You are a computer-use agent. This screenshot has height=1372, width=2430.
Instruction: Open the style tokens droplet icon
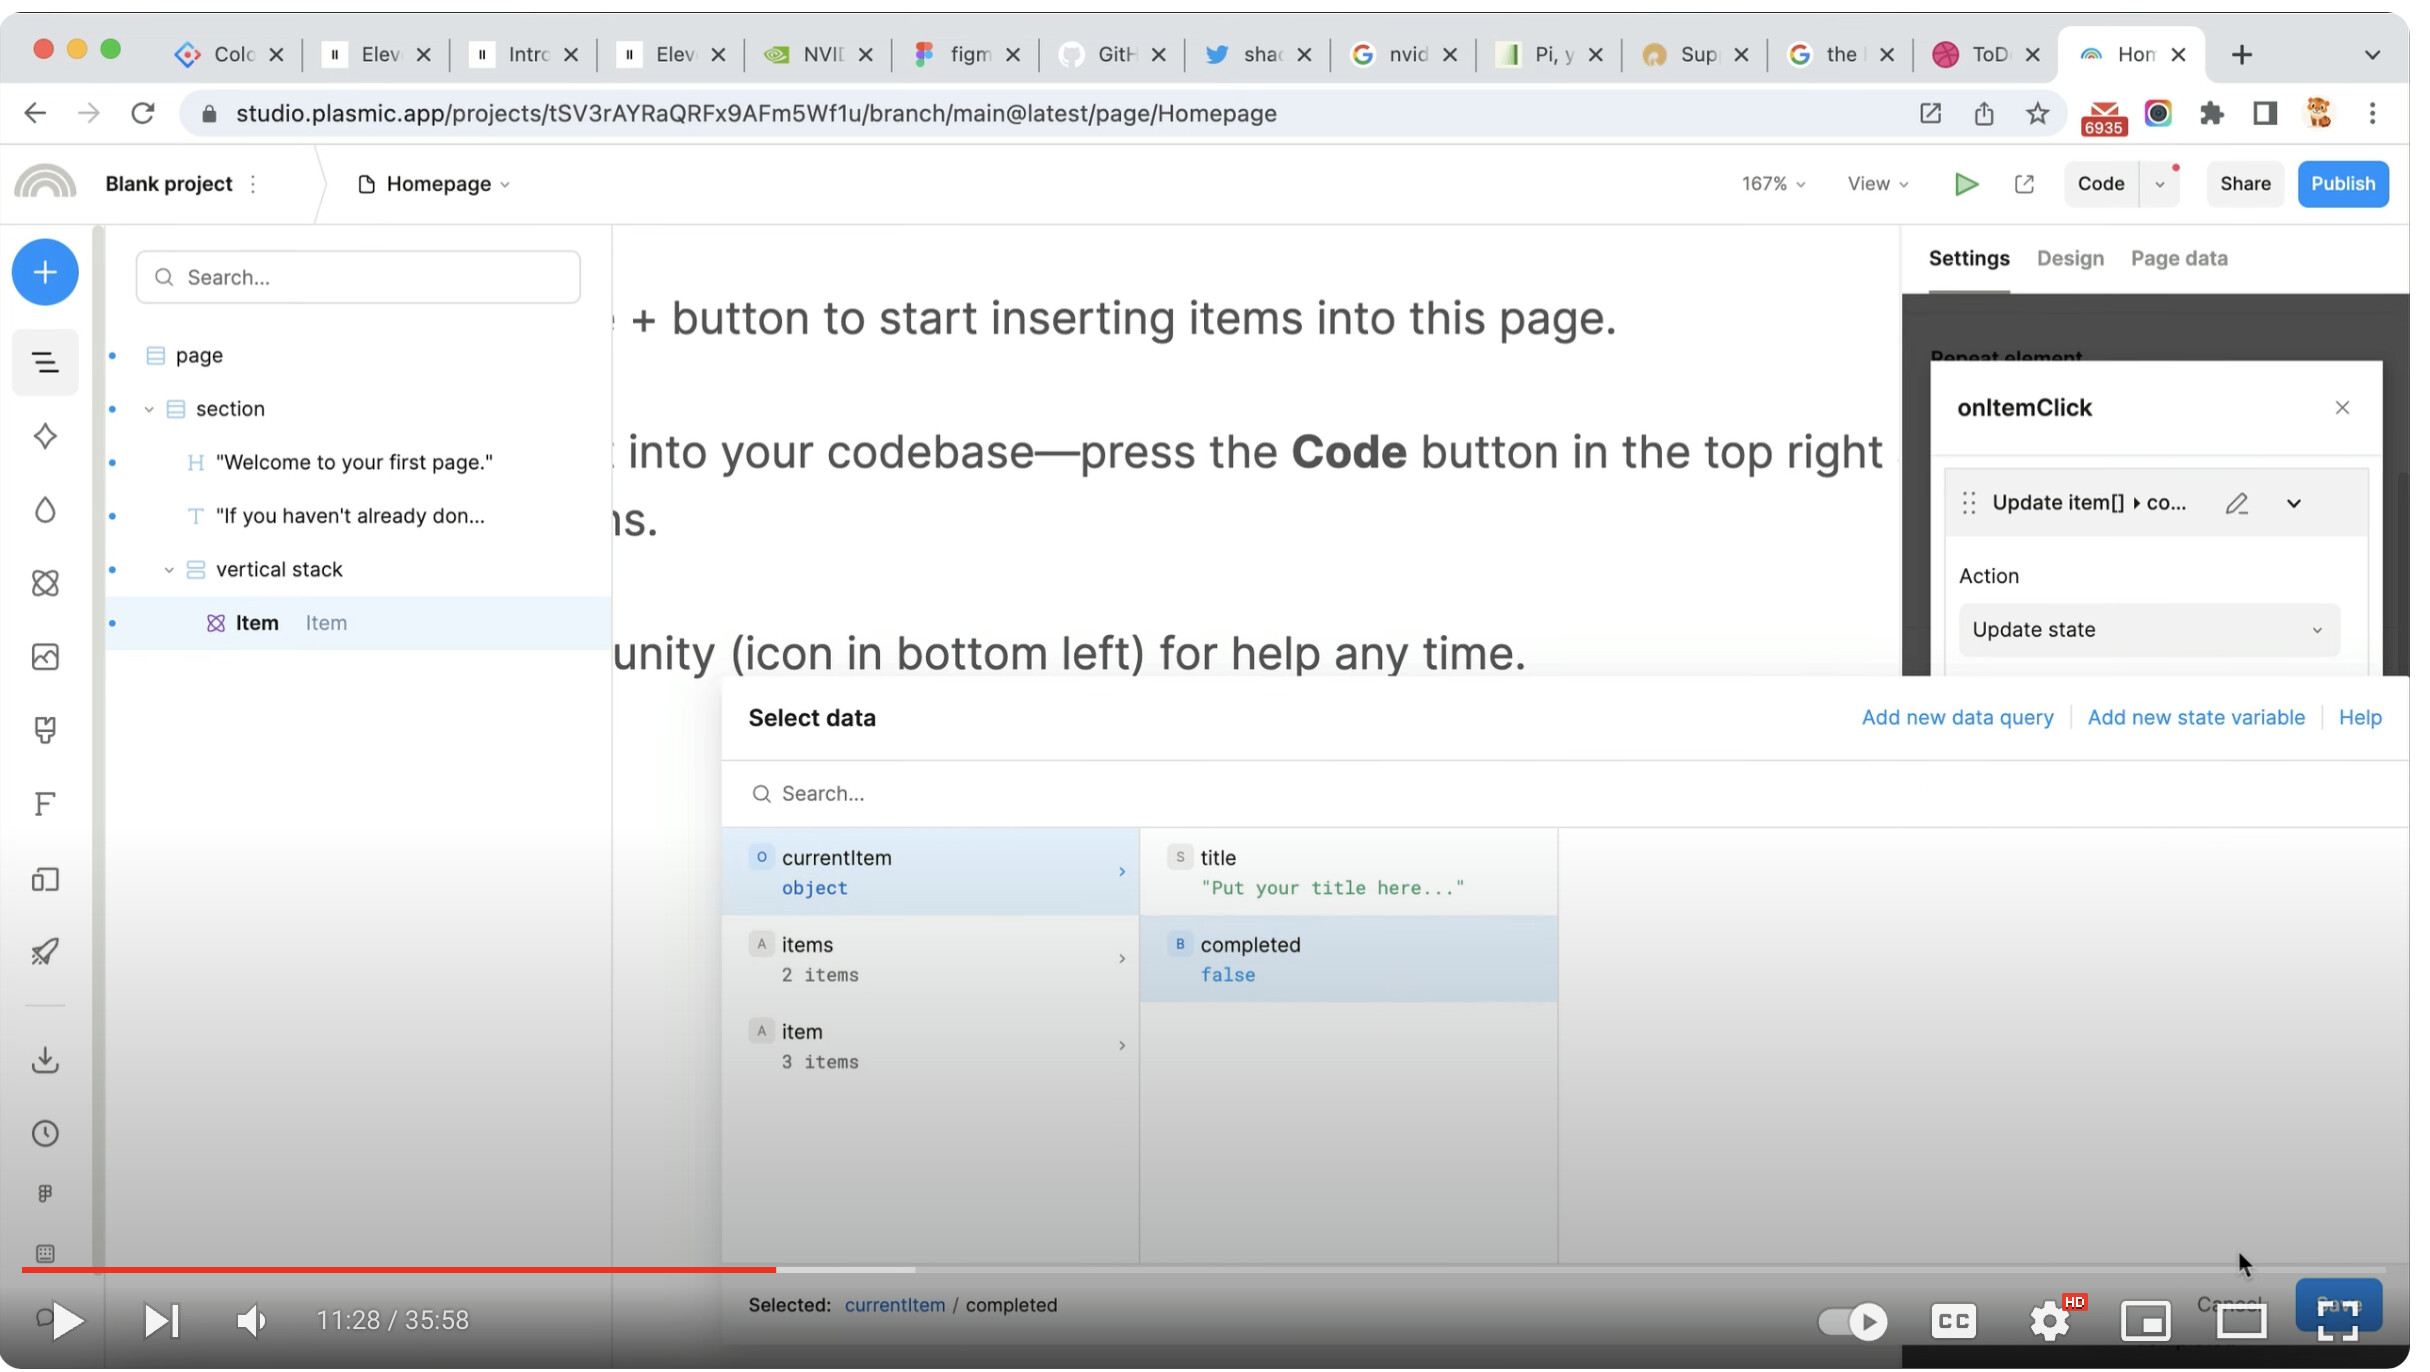pos(45,511)
